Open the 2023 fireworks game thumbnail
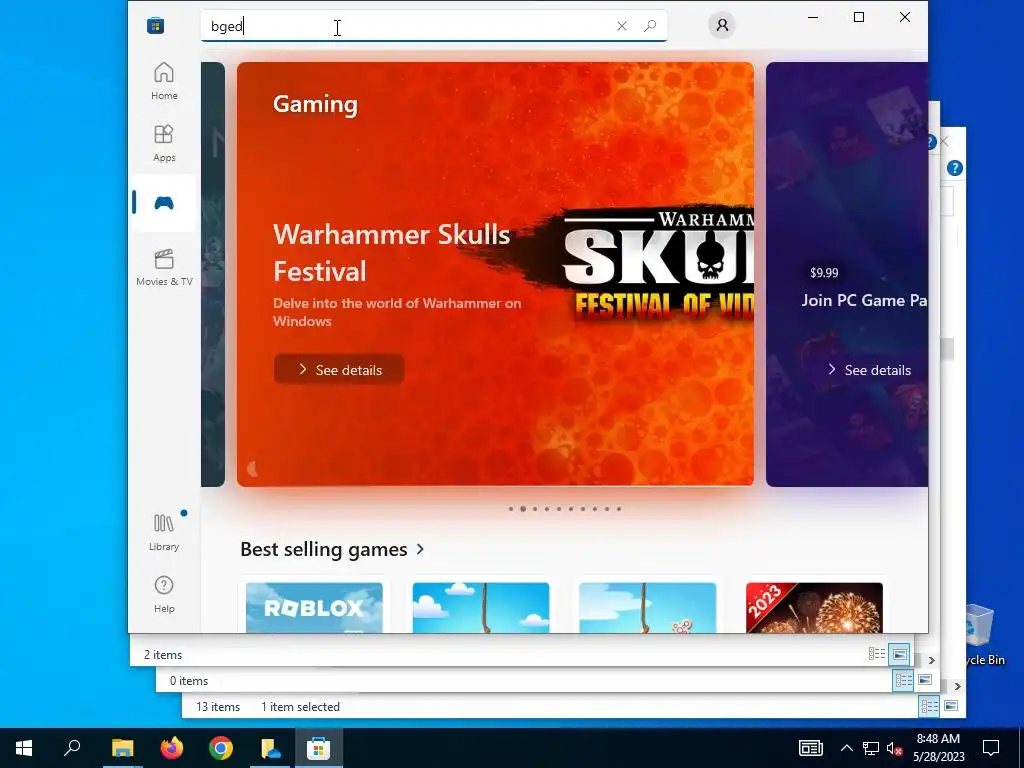The image size is (1024, 768). coord(814,607)
